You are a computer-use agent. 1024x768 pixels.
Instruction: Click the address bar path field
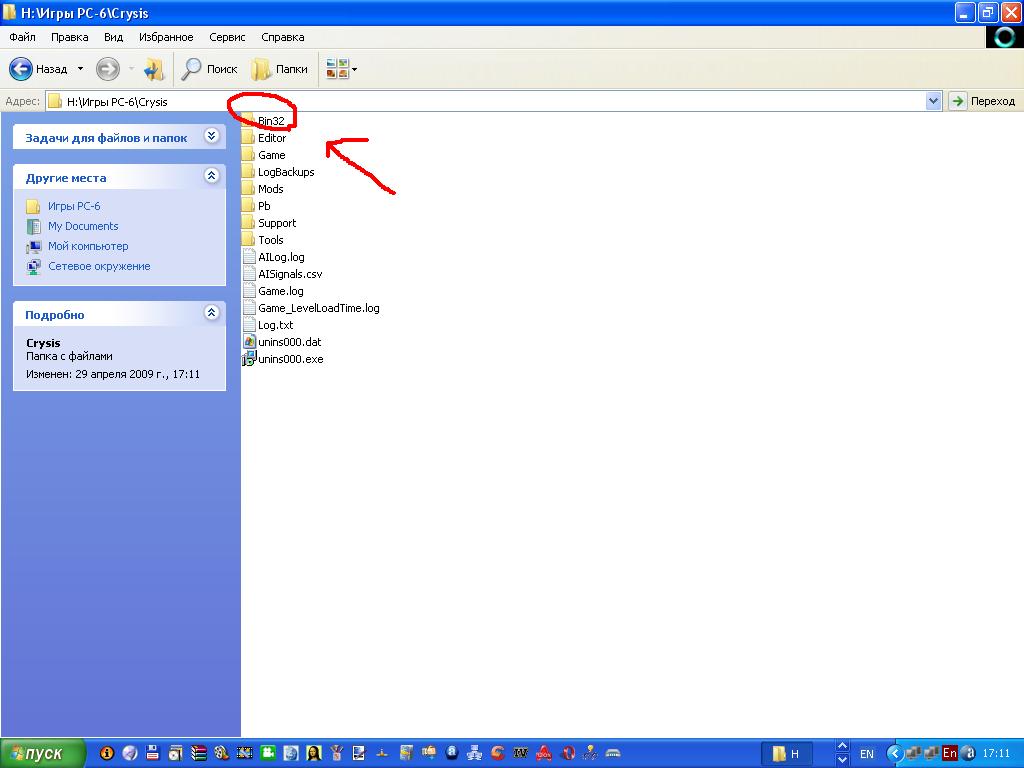click(x=486, y=101)
